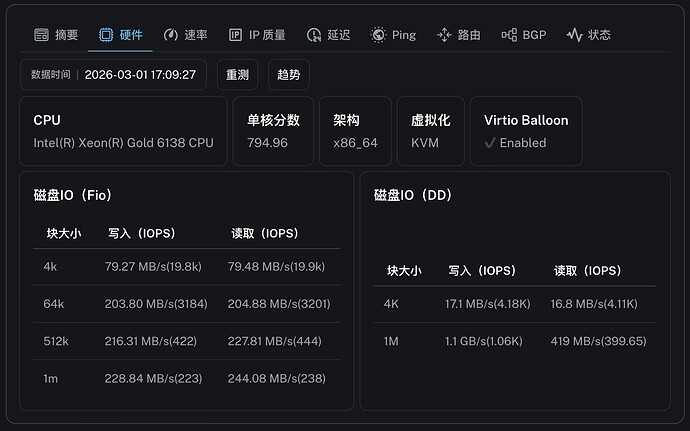Click the Summary (摘要) tab icon
The image size is (690, 431).
[41, 35]
